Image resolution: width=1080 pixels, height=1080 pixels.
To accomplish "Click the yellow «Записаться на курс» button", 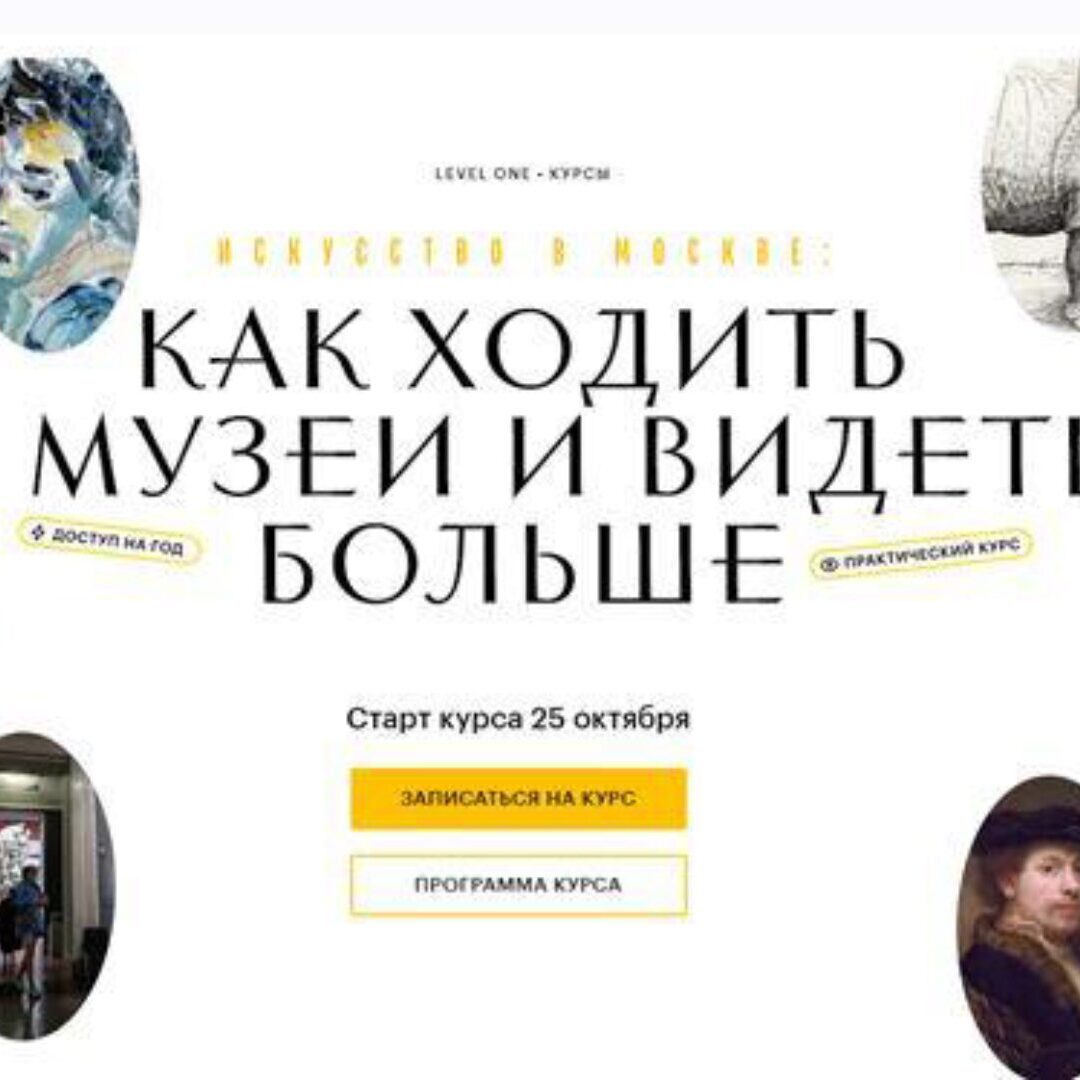I will pyautogui.click(x=518, y=798).
